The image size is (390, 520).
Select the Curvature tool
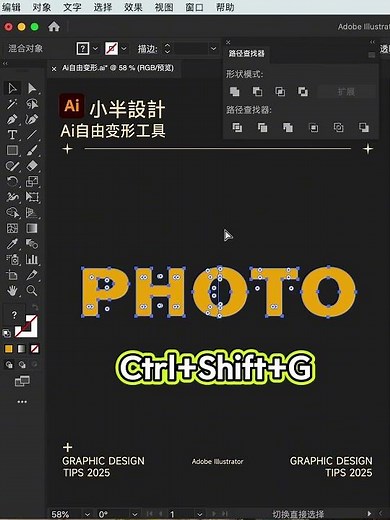pos(32,119)
